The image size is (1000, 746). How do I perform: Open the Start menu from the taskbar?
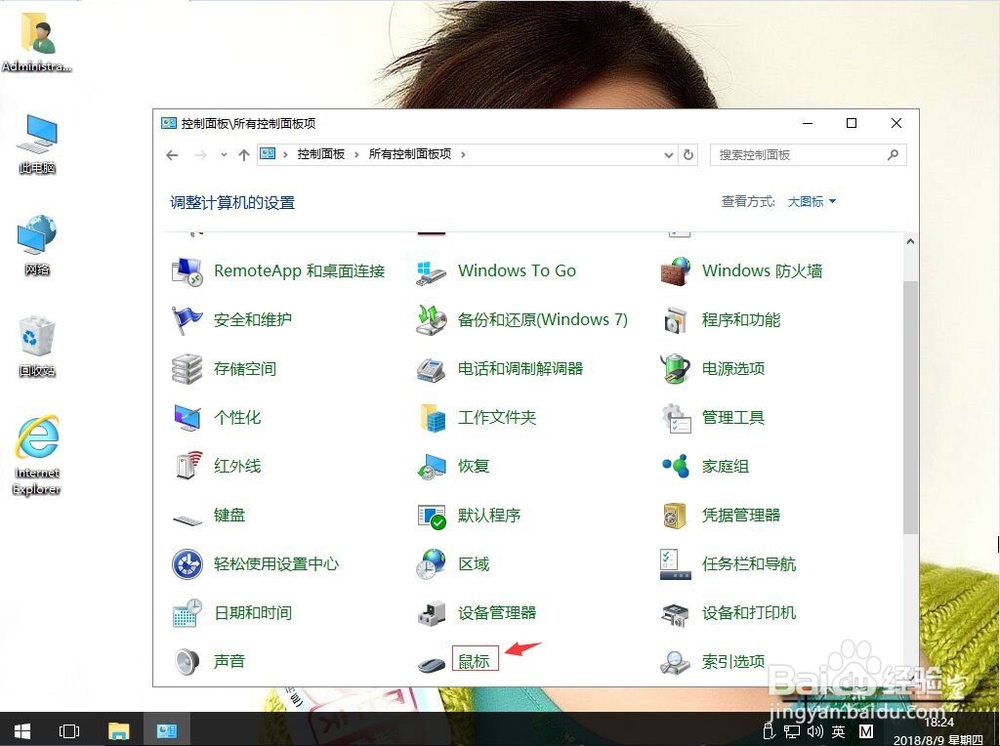20,730
